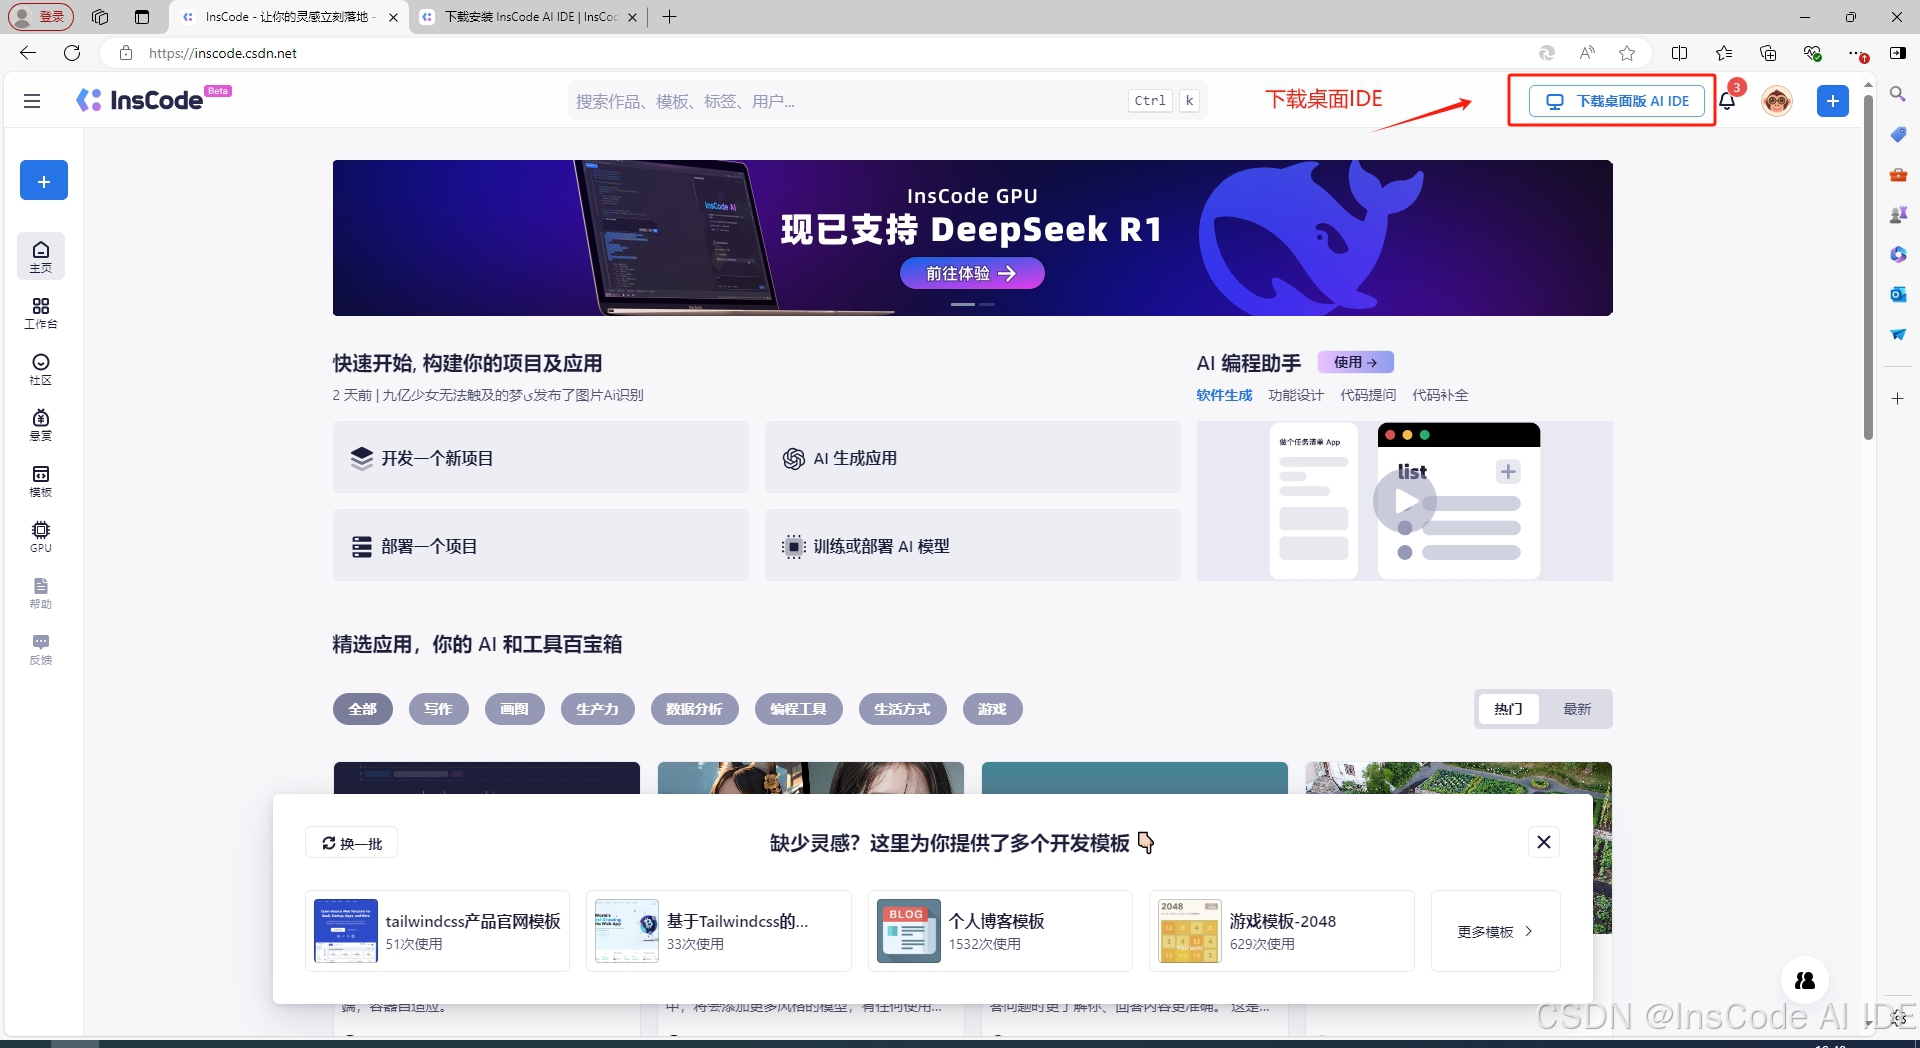Close the template suggestions popup

tap(1544, 842)
